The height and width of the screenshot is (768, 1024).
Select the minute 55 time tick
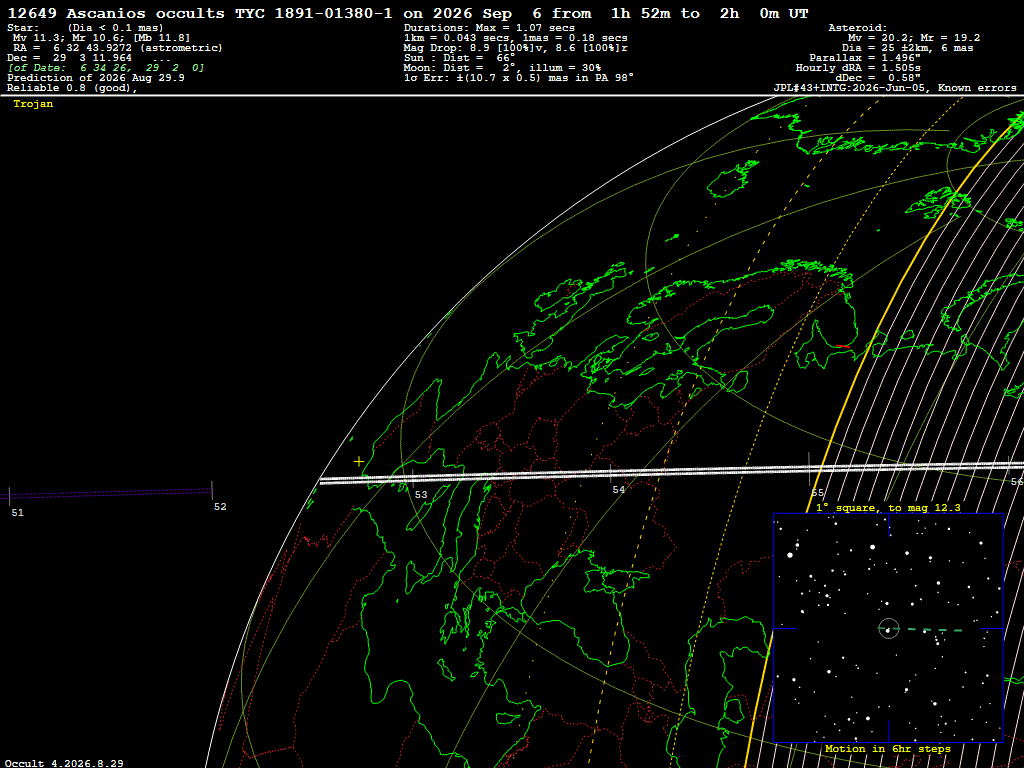(809, 469)
